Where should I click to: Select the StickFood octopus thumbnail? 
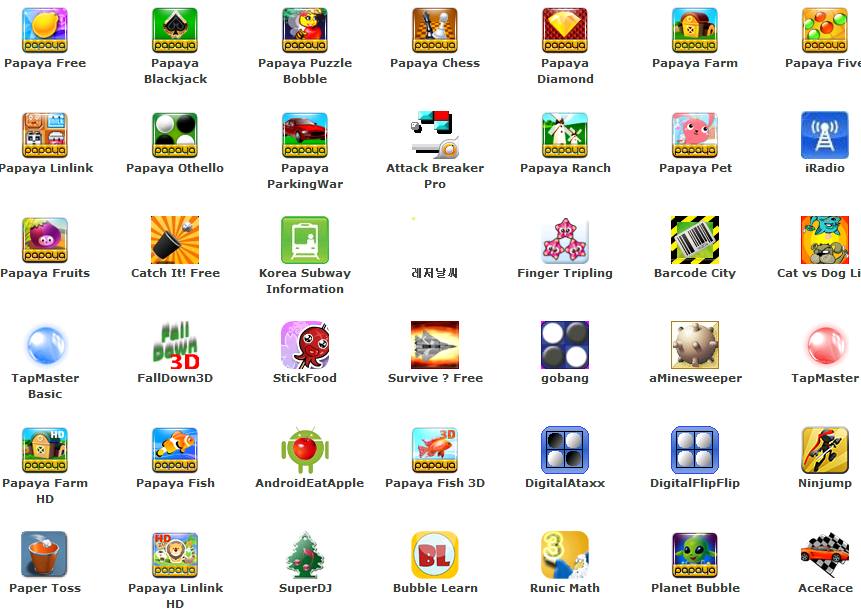coord(305,345)
